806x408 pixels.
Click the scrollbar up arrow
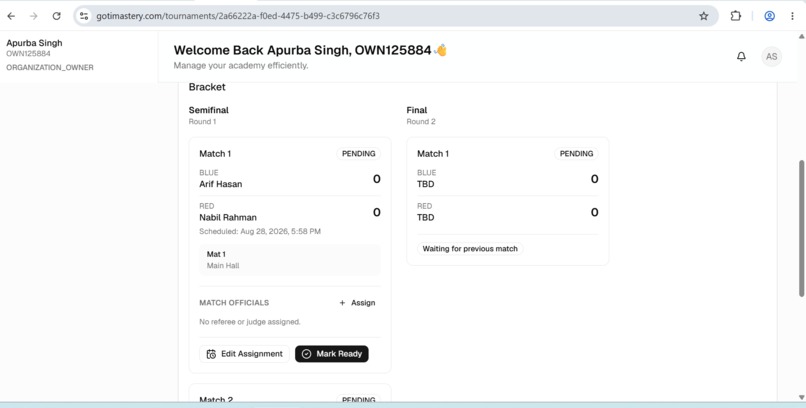click(801, 36)
